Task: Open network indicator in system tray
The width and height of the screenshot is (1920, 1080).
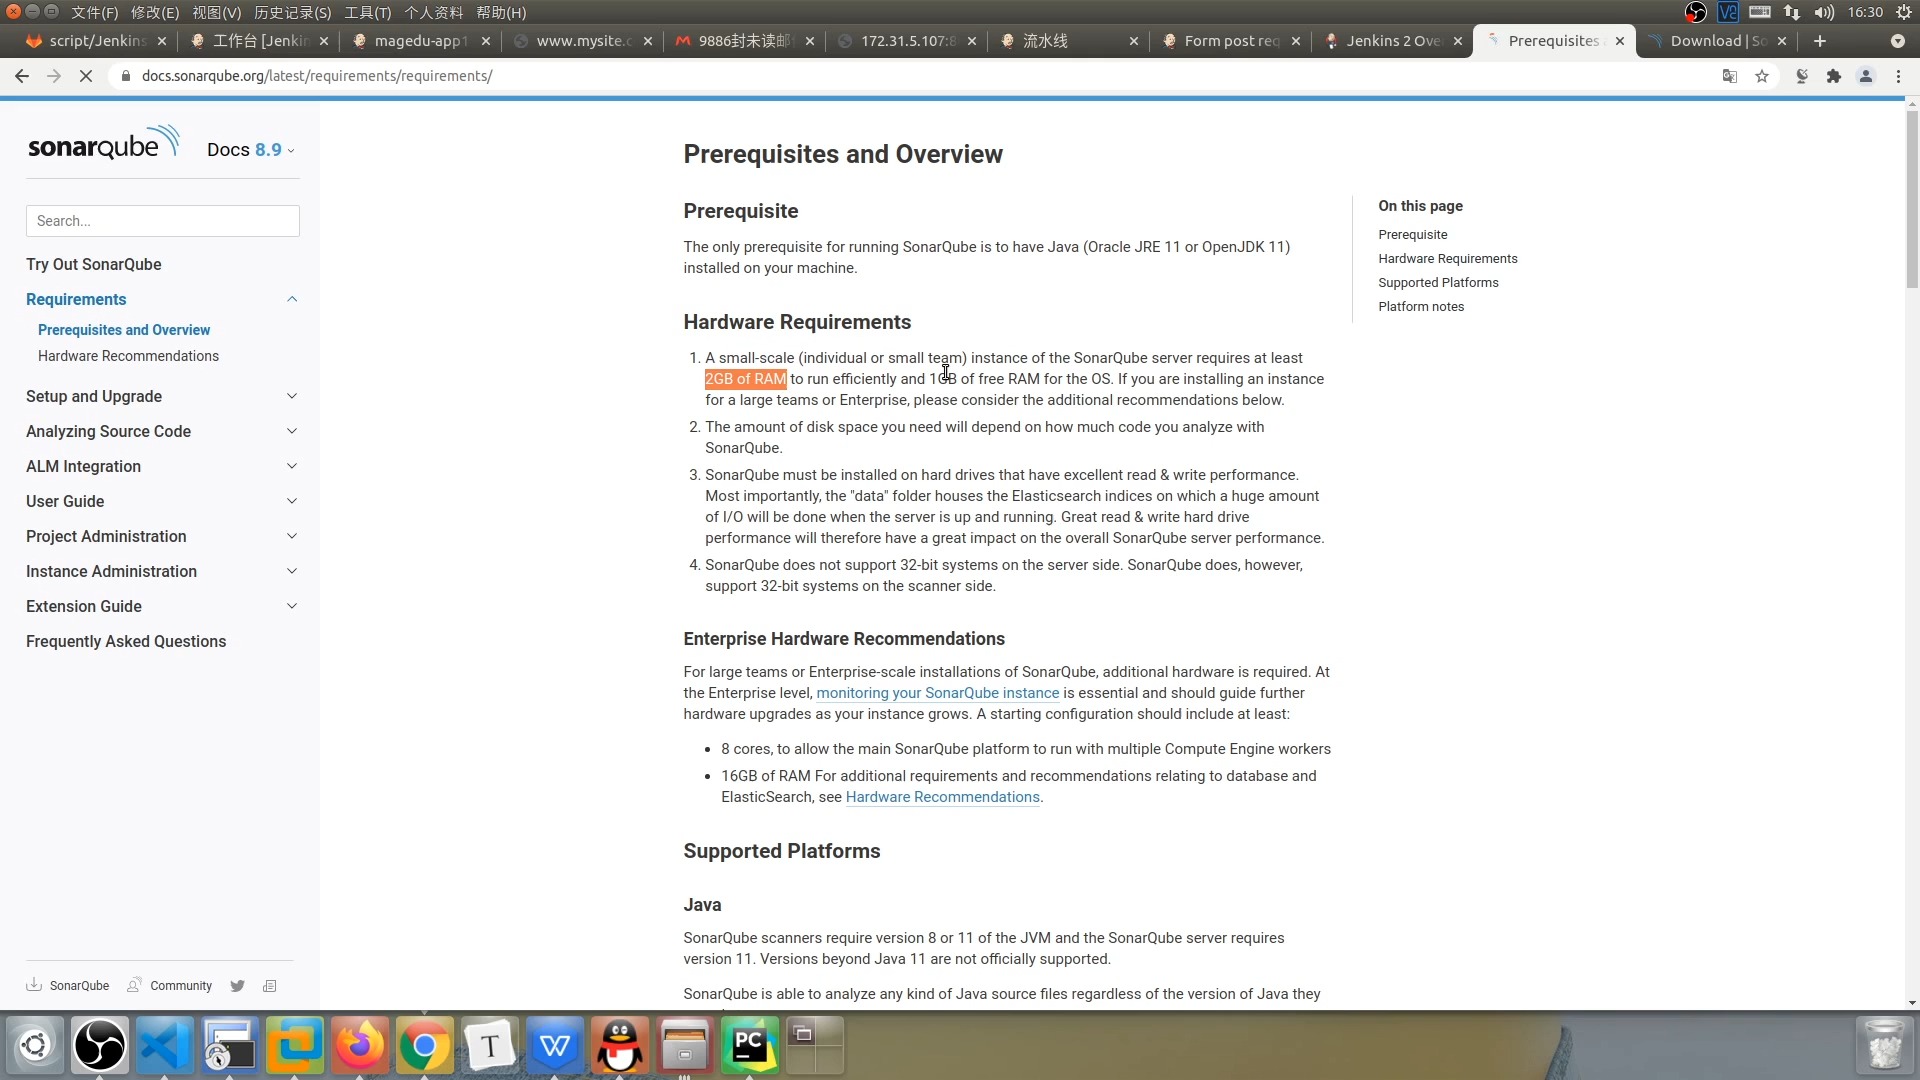Action: (1792, 12)
